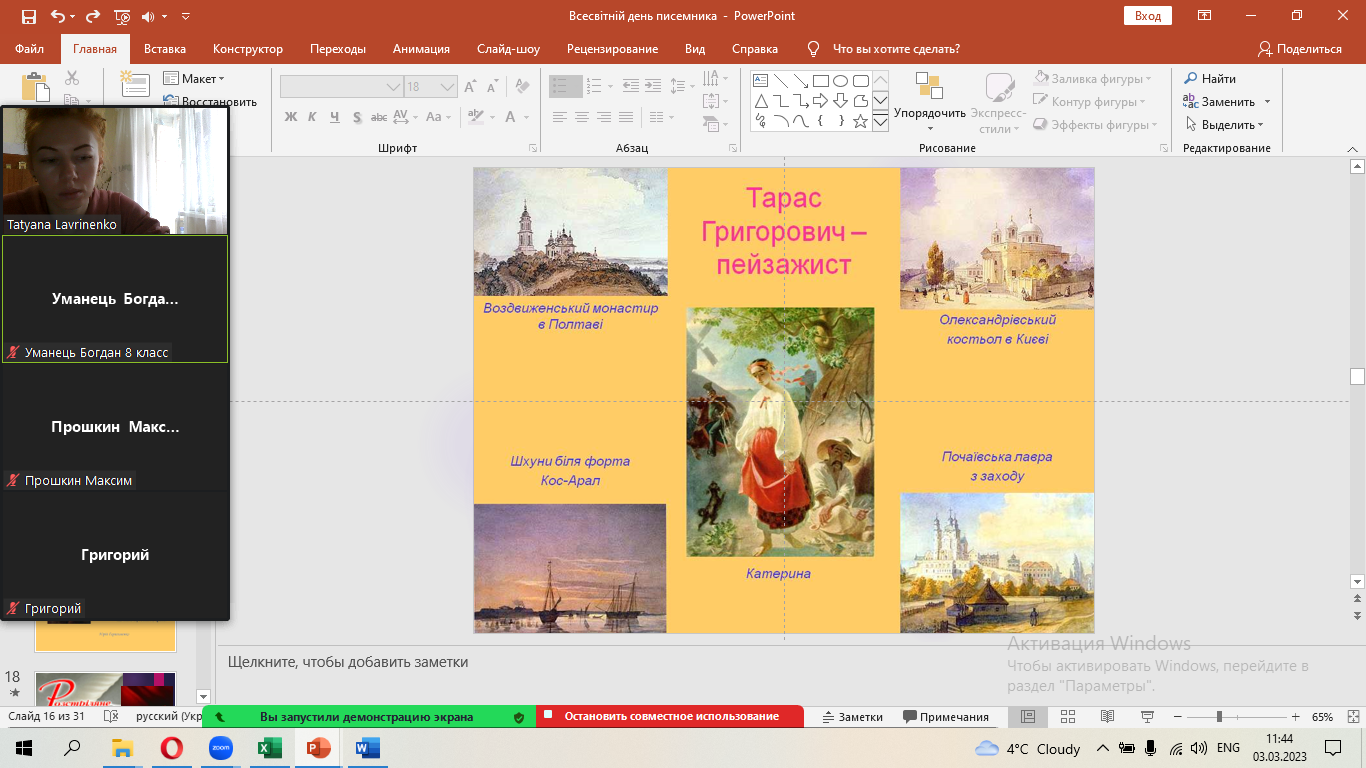Click the Save icon in quick access toolbar
The height and width of the screenshot is (768, 1366).
(x=28, y=16)
